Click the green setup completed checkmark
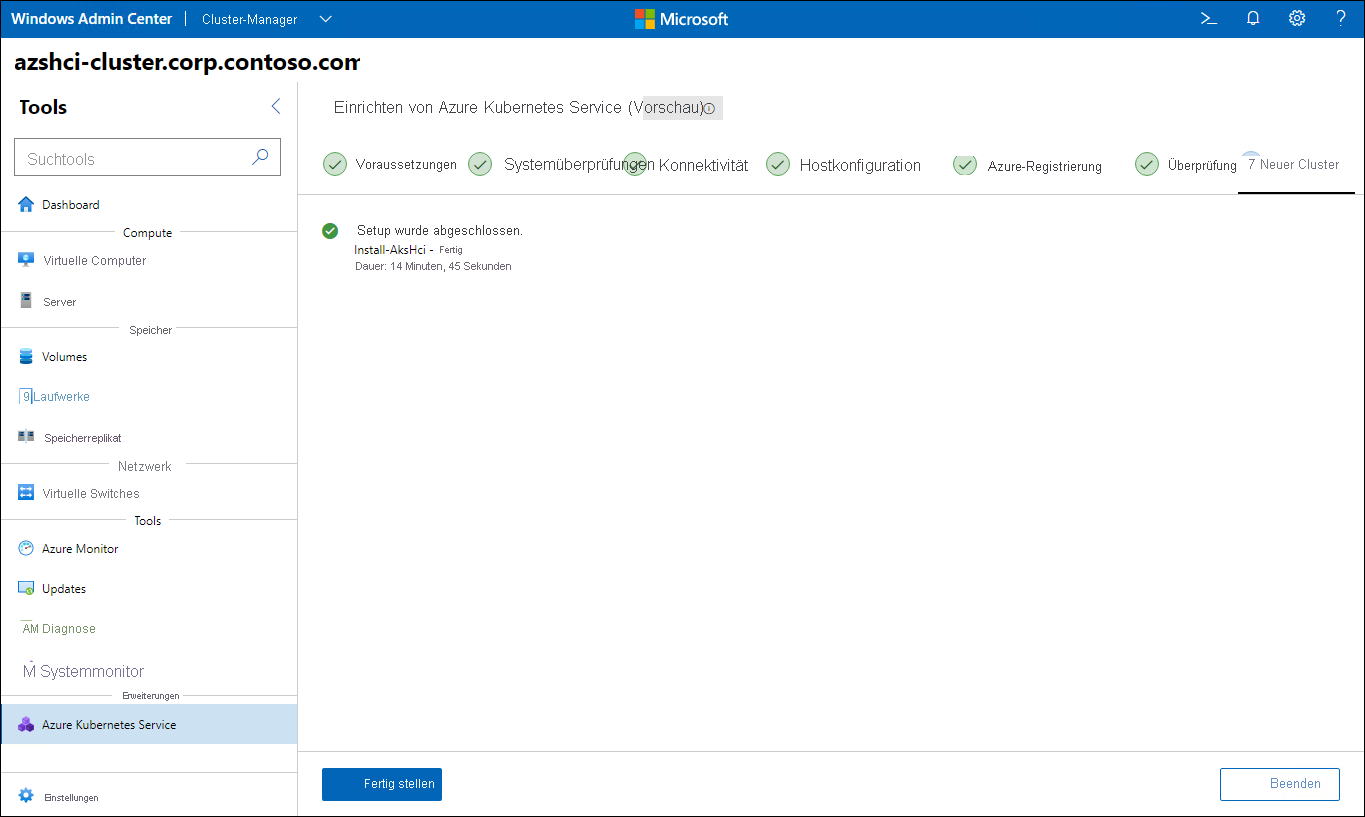 tap(330, 231)
